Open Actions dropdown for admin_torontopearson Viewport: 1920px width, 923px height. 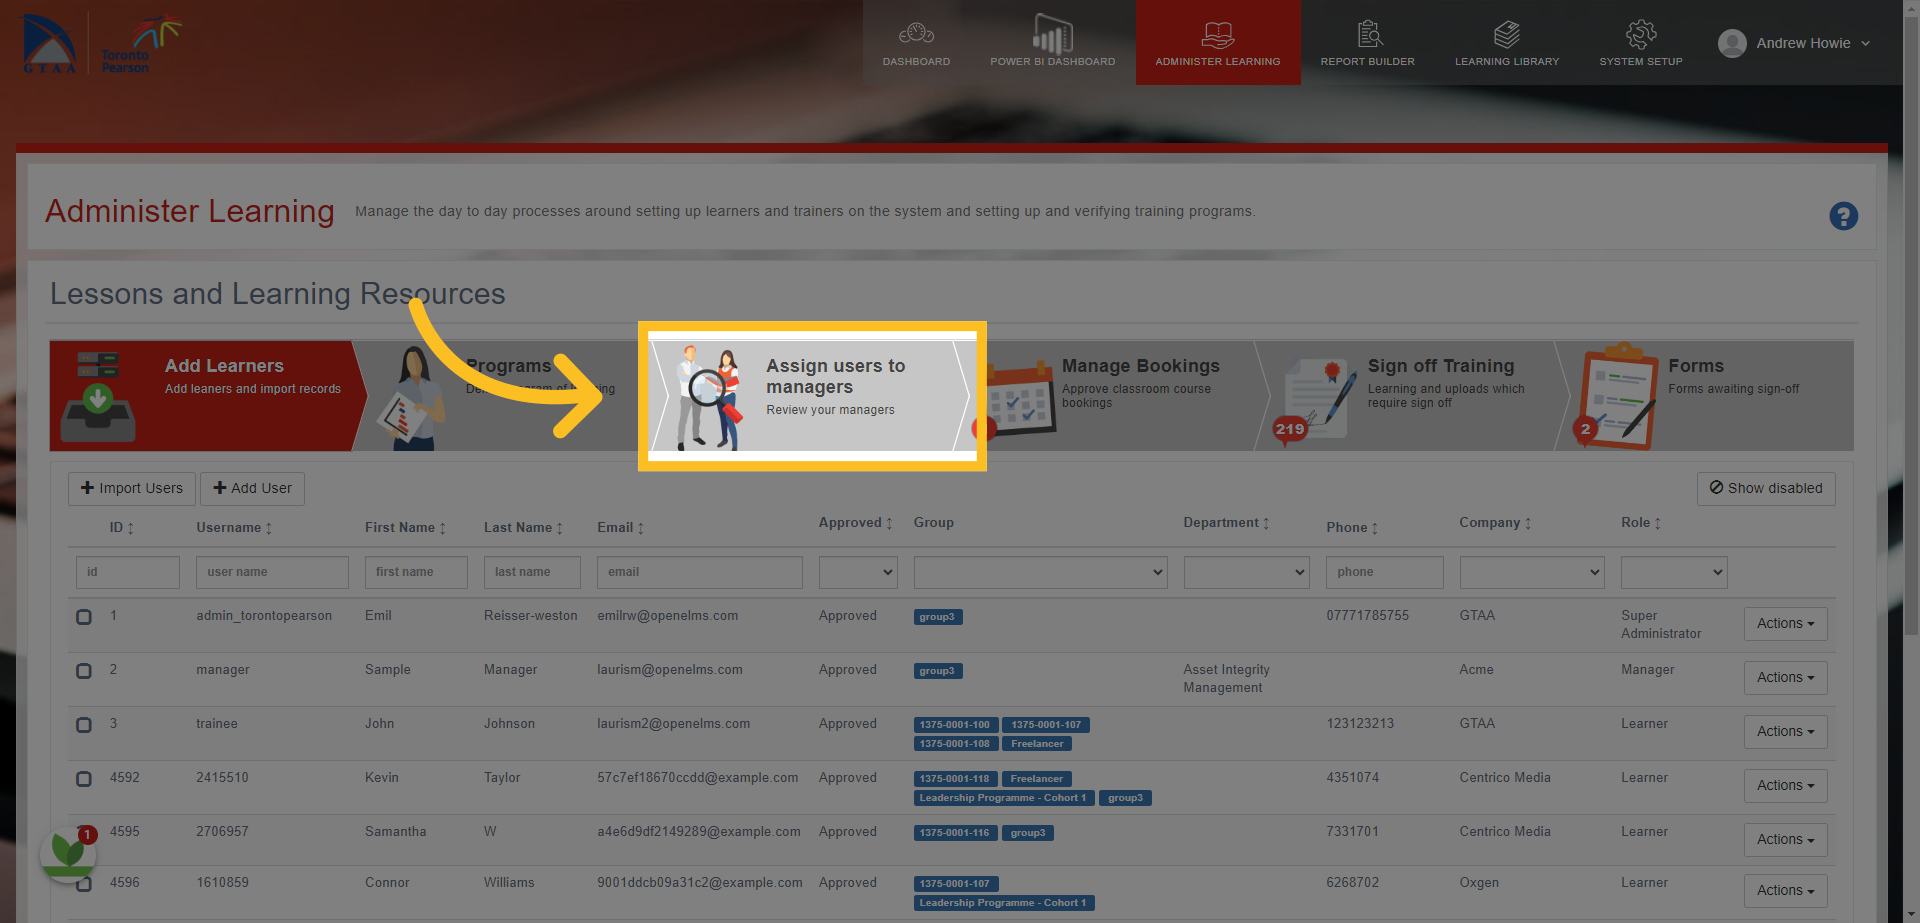pyautogui.click(x=1785, y=624)
